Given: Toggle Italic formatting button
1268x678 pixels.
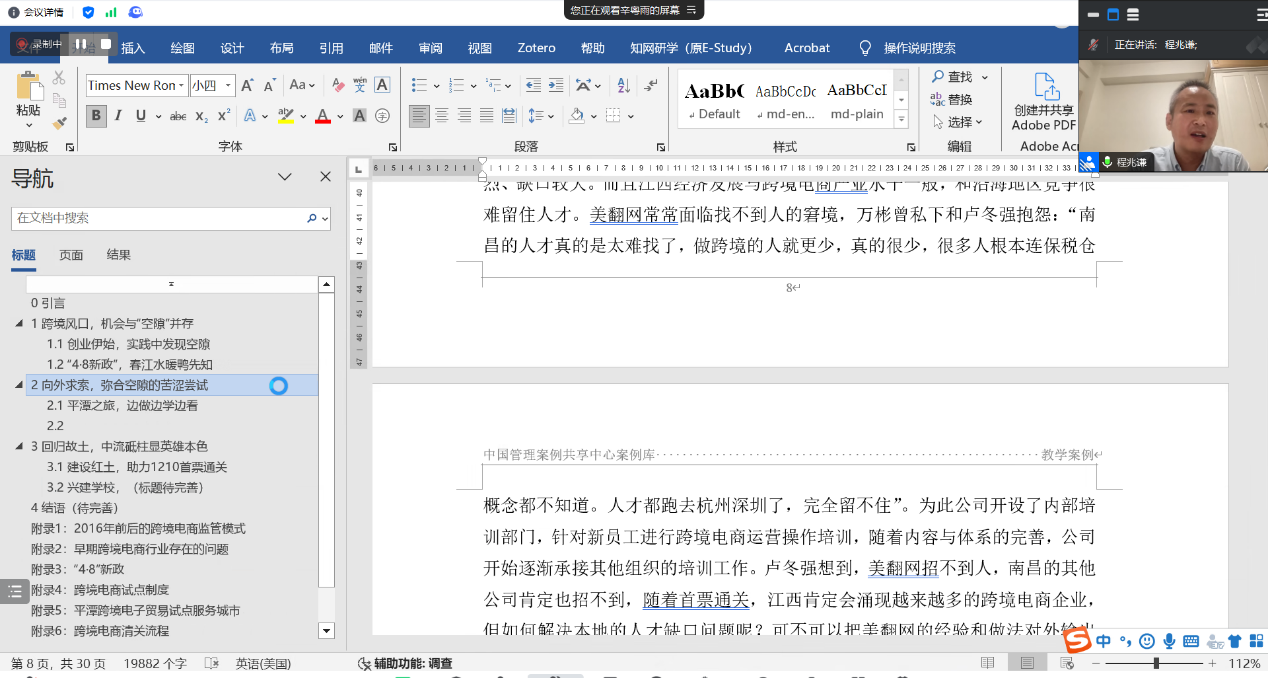Looking at the screenshot, I should point(119,116).
